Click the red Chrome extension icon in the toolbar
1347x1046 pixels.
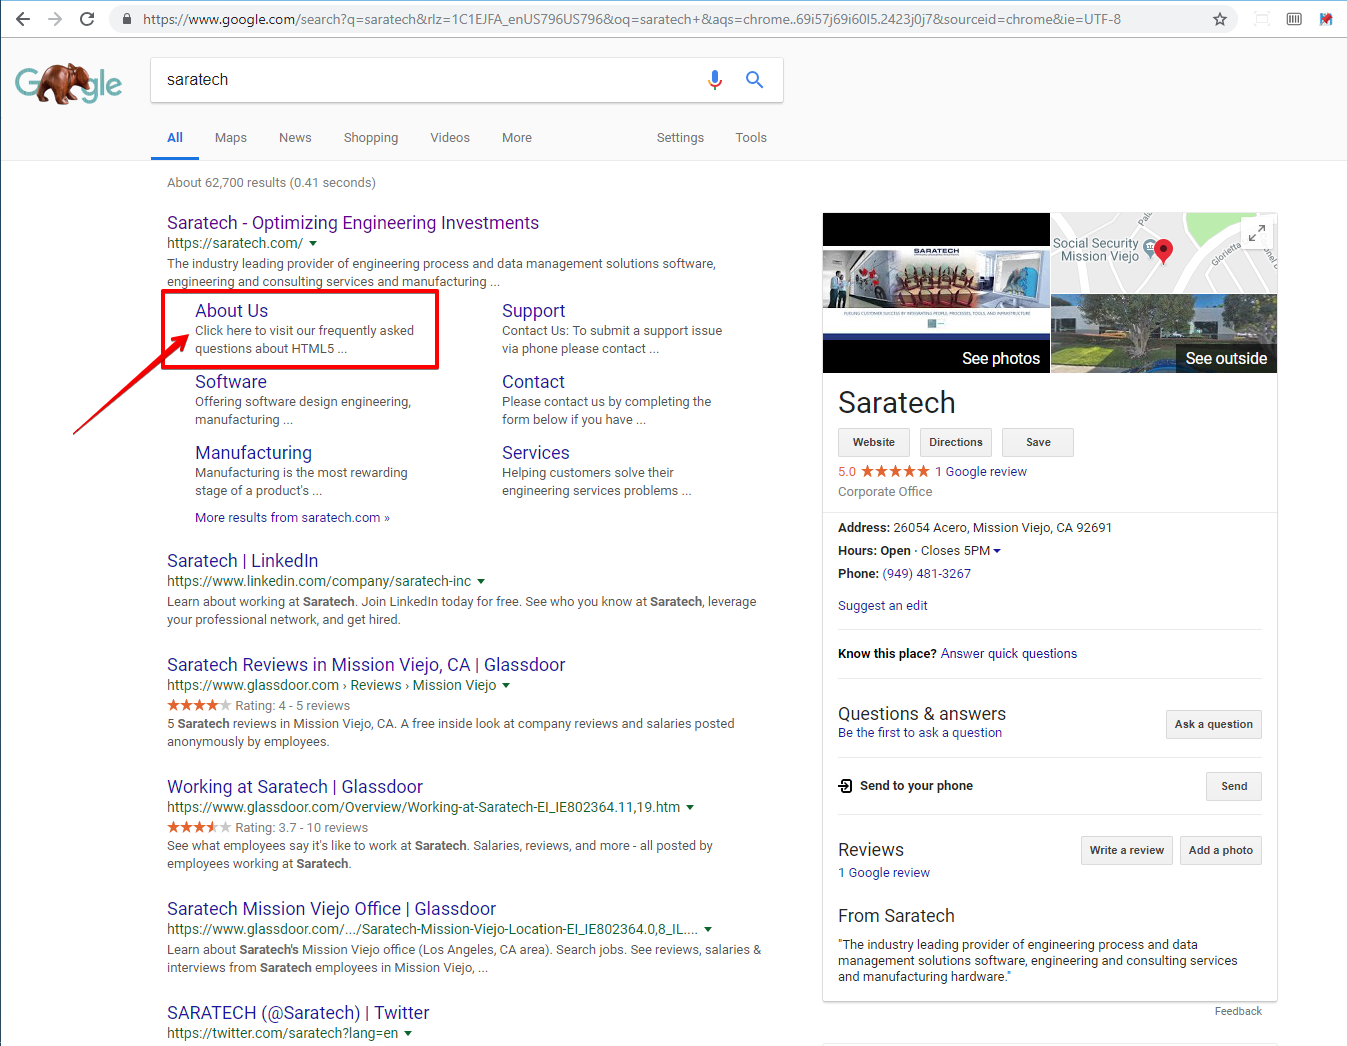[1326, 19]
